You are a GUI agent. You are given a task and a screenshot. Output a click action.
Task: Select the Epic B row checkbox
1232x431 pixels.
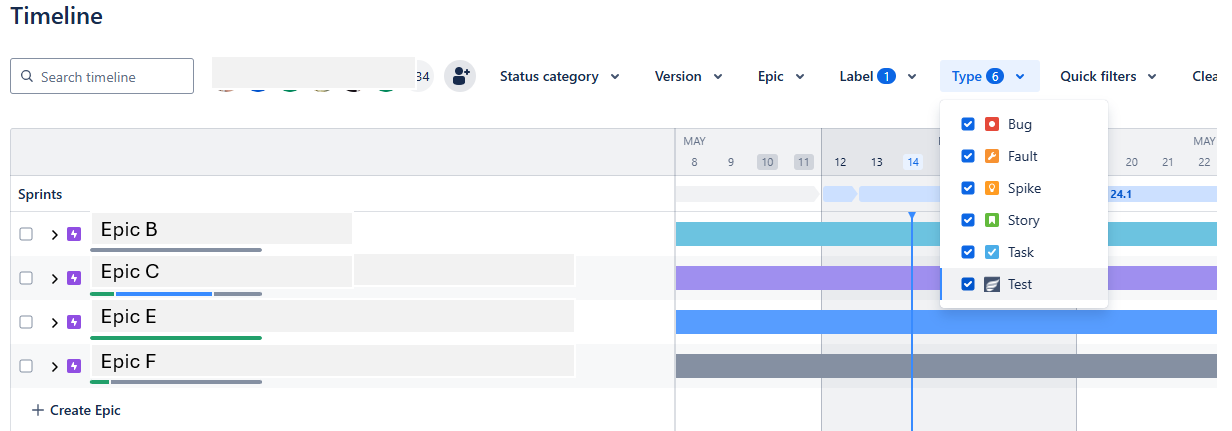click(x=26, y=234)
